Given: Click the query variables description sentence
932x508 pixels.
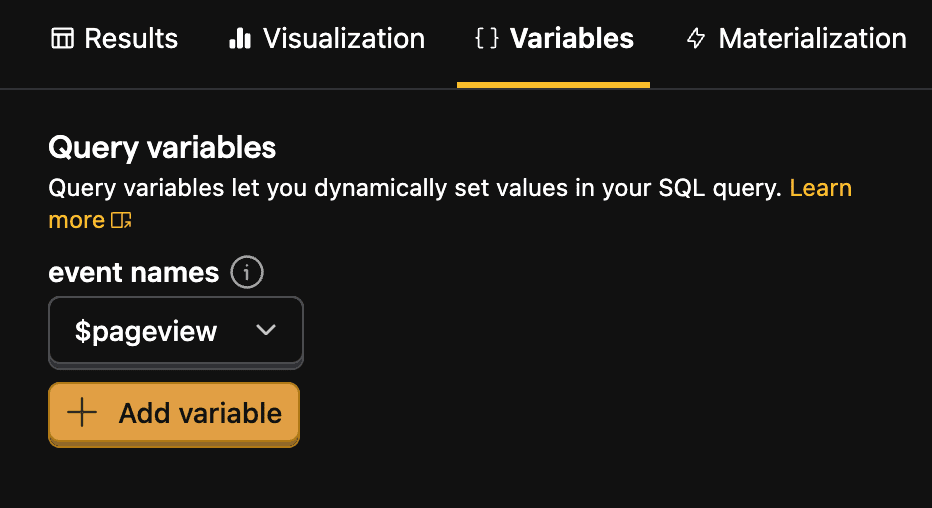Looking at the screenshot, I should coord(414,188).
